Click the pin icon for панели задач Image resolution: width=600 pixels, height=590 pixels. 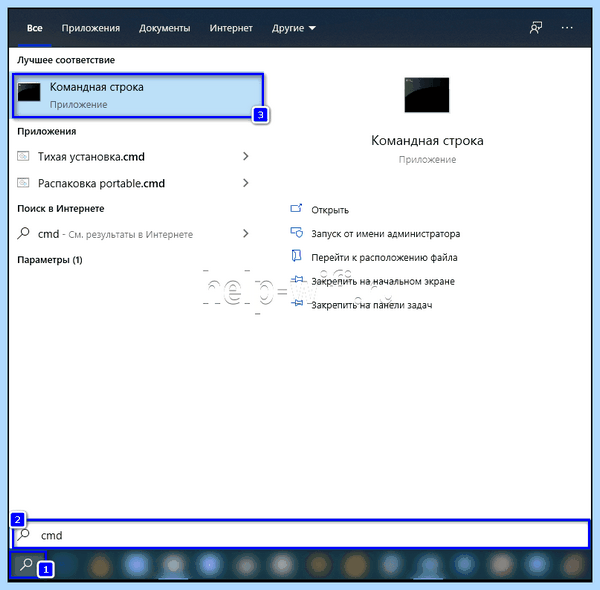[297, 303]
